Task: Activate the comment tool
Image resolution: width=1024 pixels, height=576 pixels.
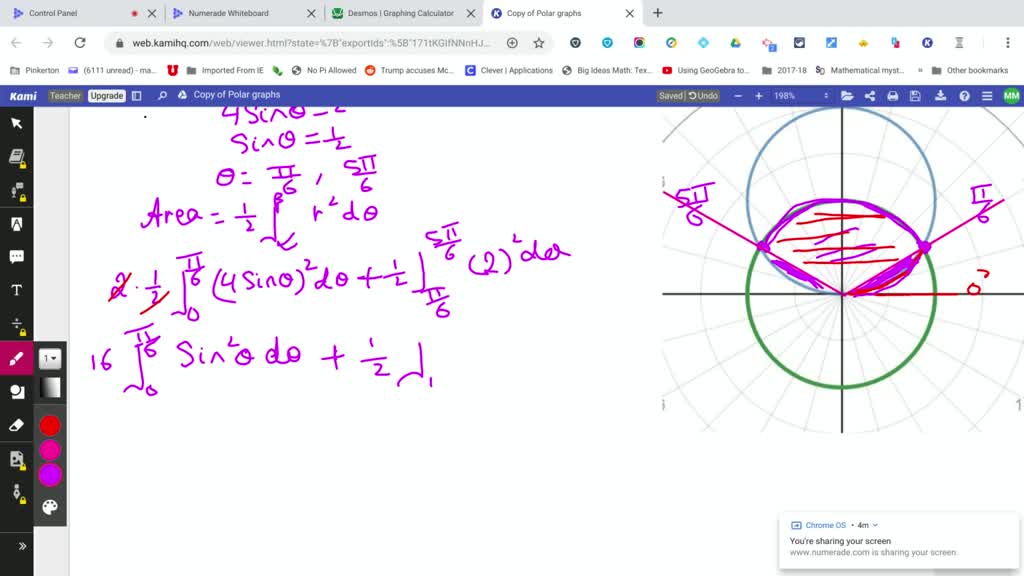Action: (x=15, y=255)
